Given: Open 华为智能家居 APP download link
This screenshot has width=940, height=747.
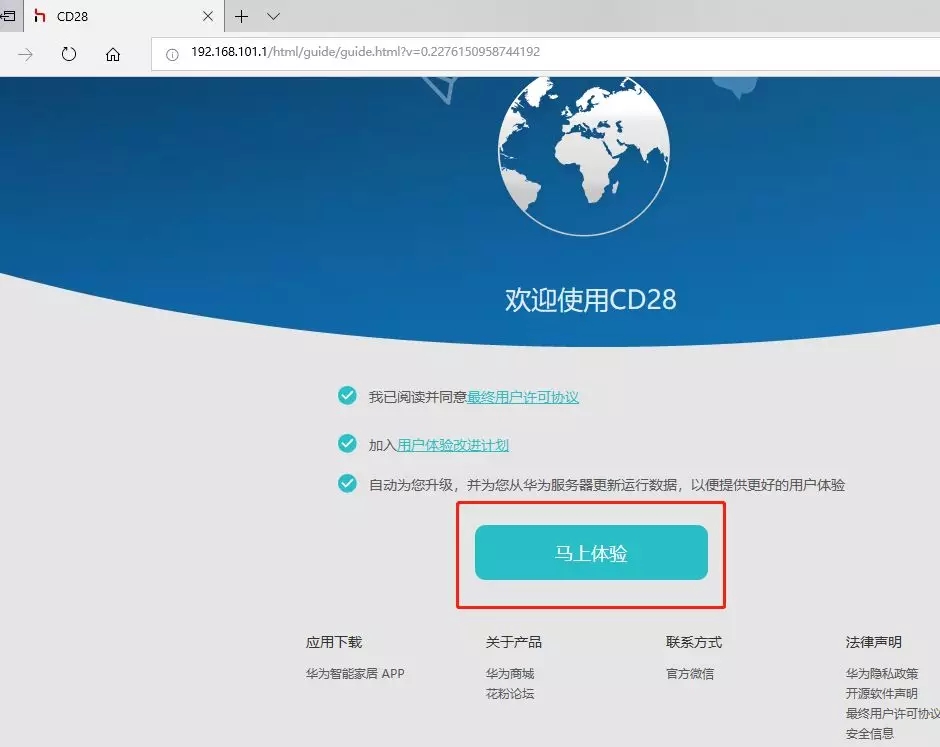Looking at the screenshot, I should tap(355, 673).
